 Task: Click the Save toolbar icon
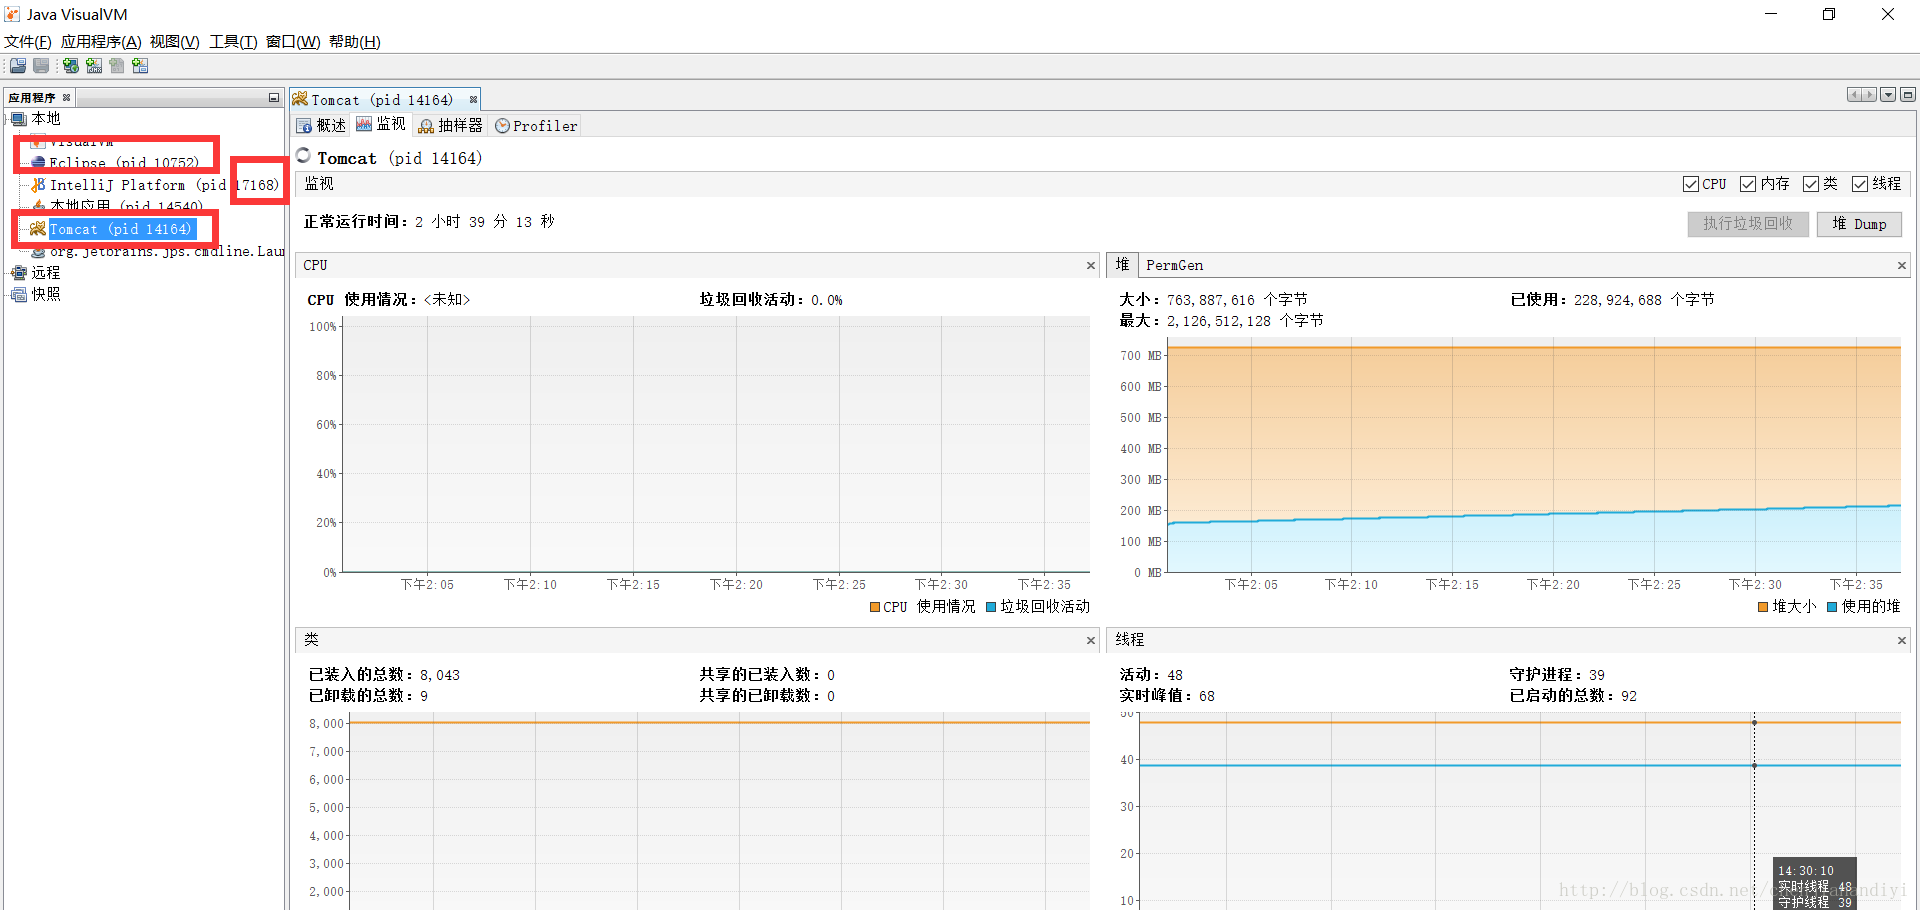click(41, 66)
